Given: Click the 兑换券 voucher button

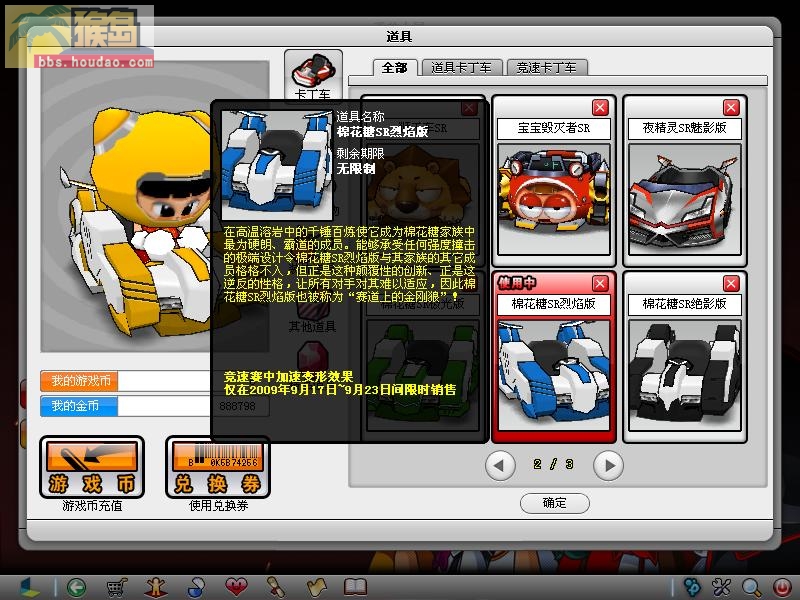Looking at the screenshot, I should point(218,467).
